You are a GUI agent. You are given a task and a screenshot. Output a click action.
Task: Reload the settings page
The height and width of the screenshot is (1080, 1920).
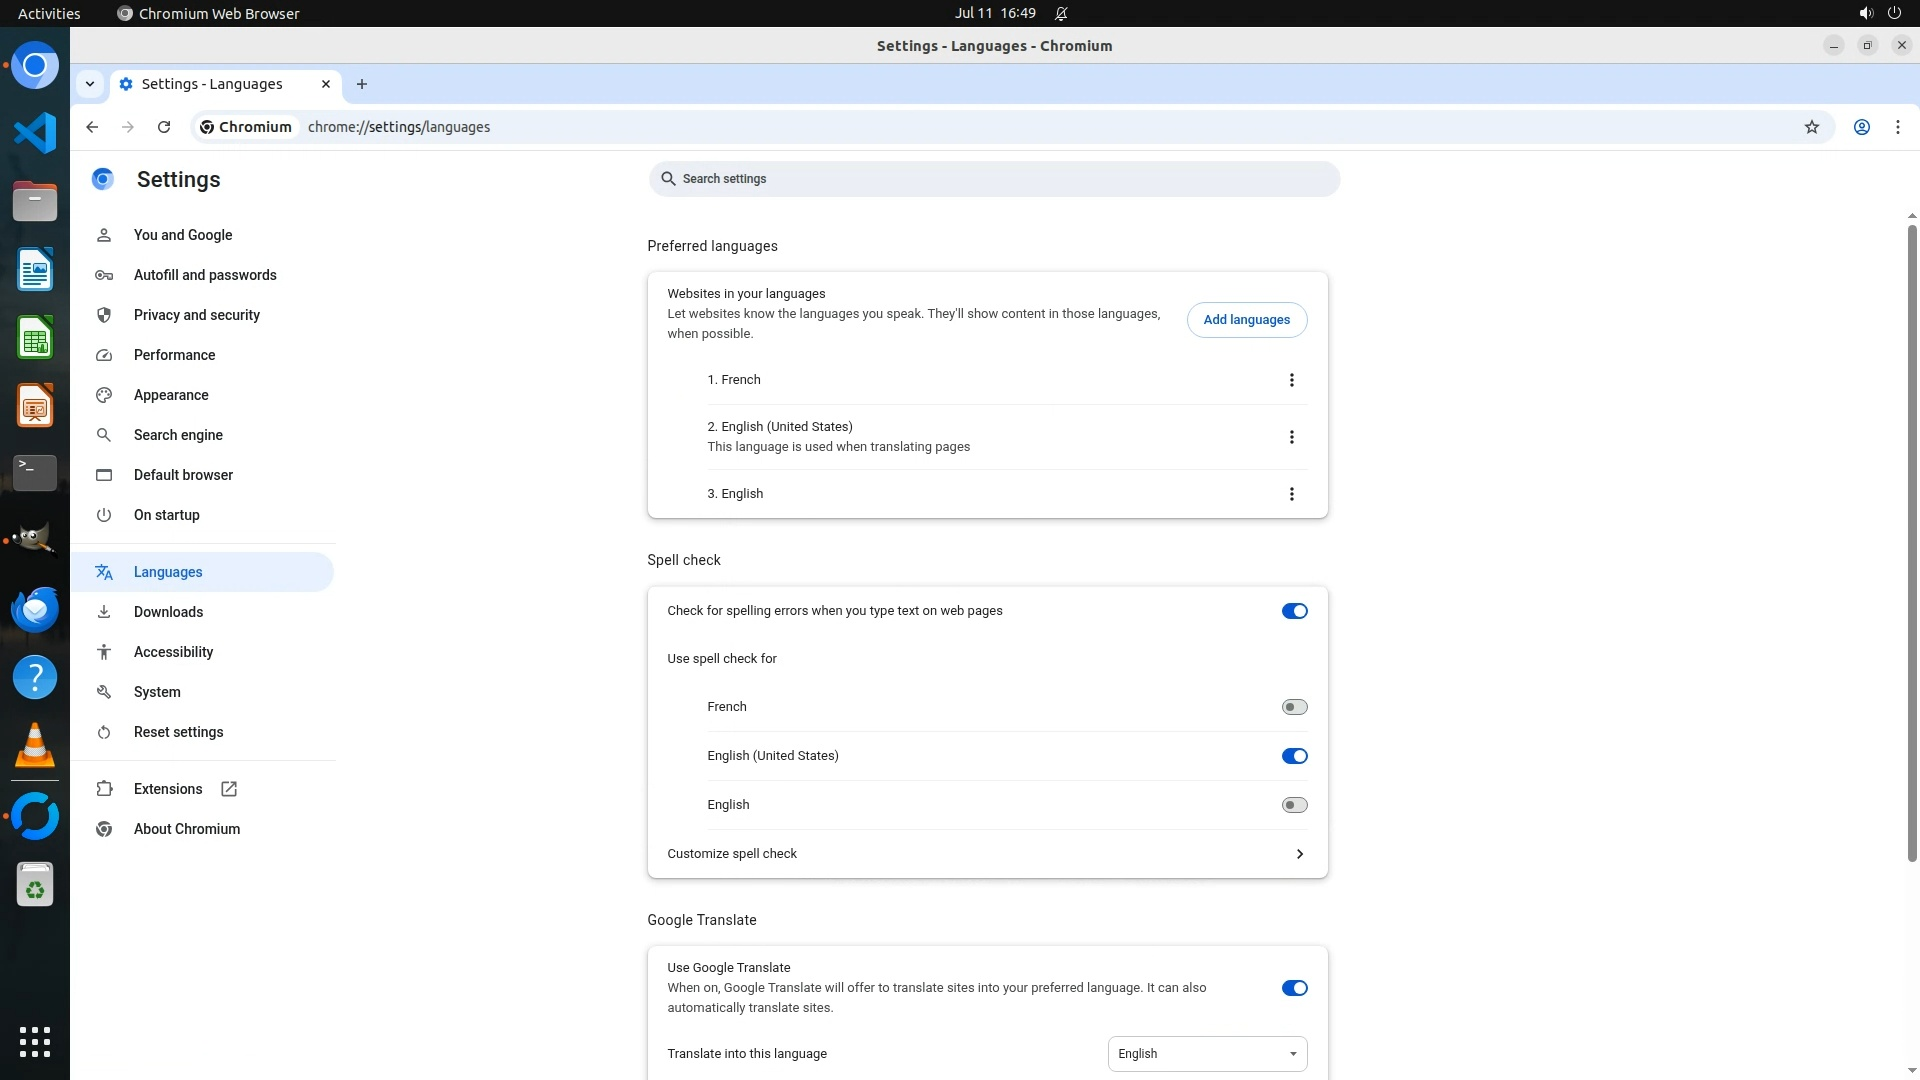pyautogui.click(x=164, y=127)
